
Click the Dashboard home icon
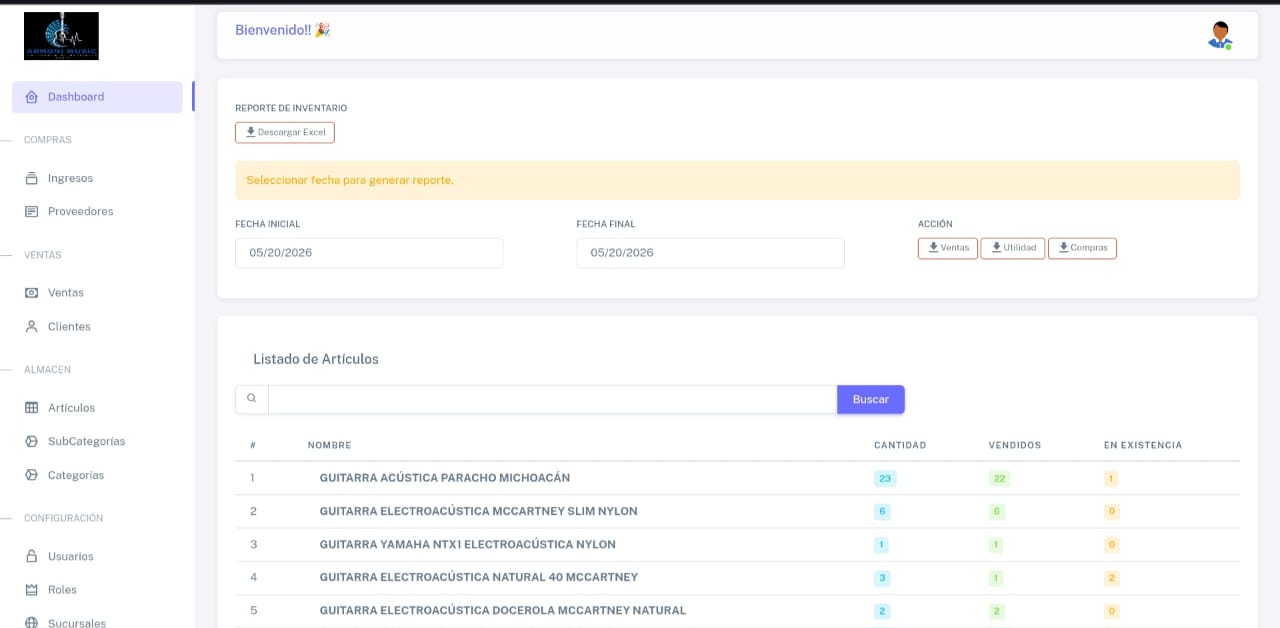tap(31, 97)
